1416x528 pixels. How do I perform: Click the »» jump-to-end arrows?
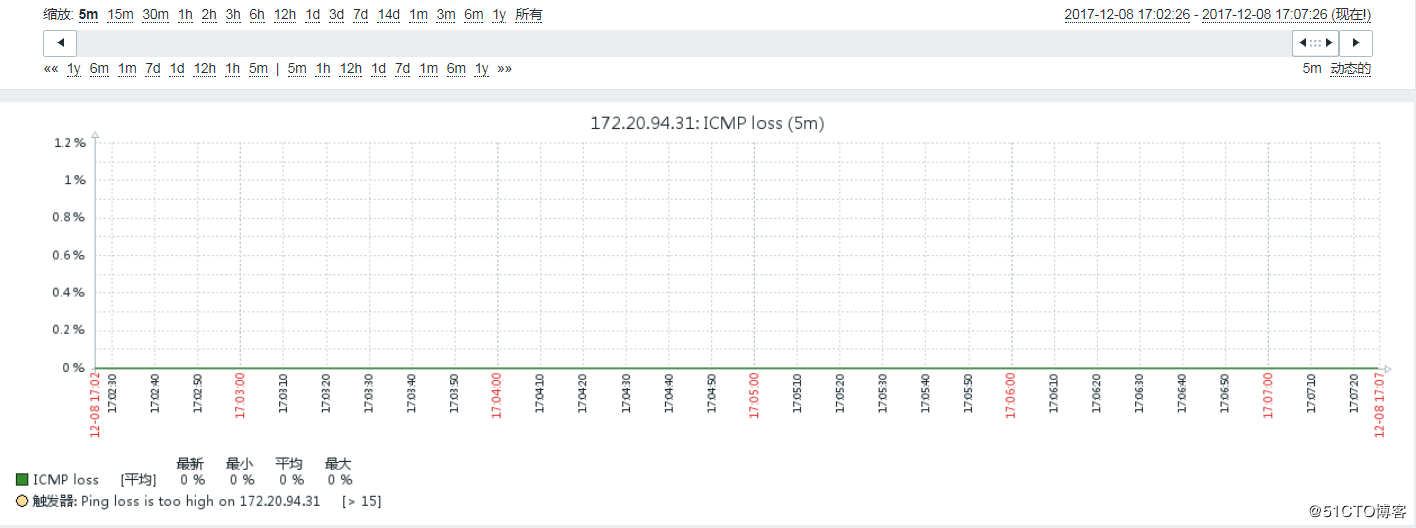[x=504, y=69]
